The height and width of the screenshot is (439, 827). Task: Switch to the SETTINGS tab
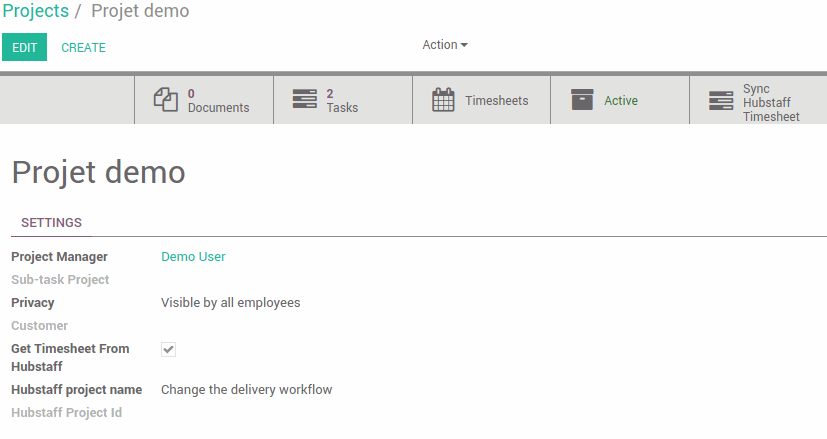pos(51,223)
